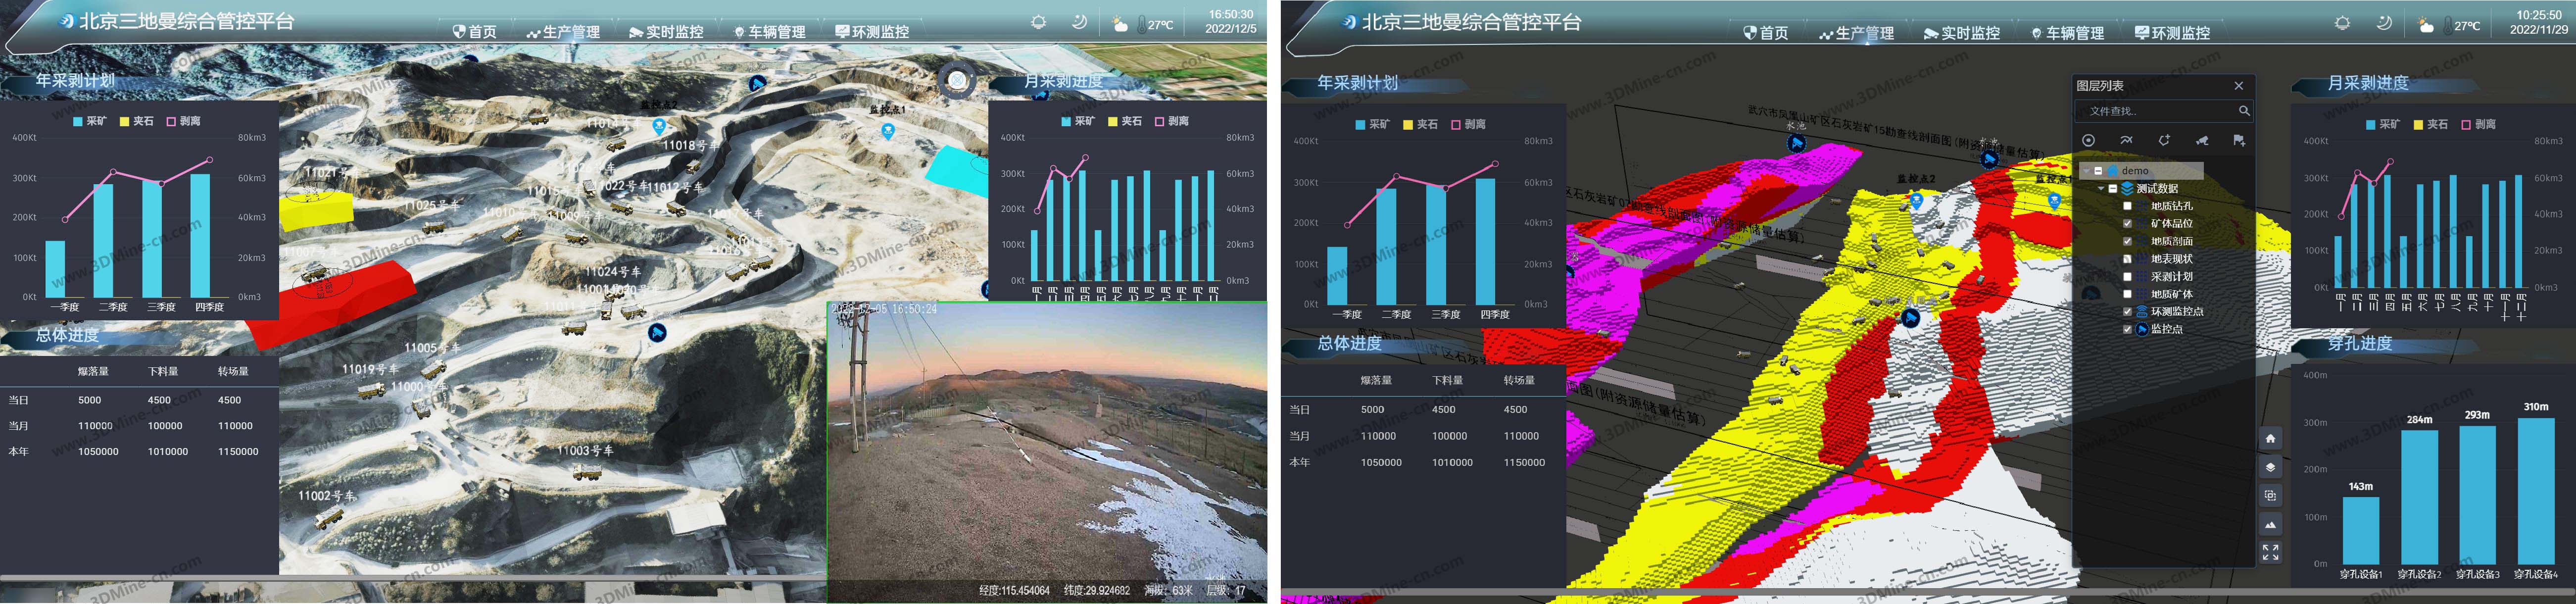Enable the 地表现状 layer checkbox
This screenshot has height=604, width=2576.
tap(2127, 259)
